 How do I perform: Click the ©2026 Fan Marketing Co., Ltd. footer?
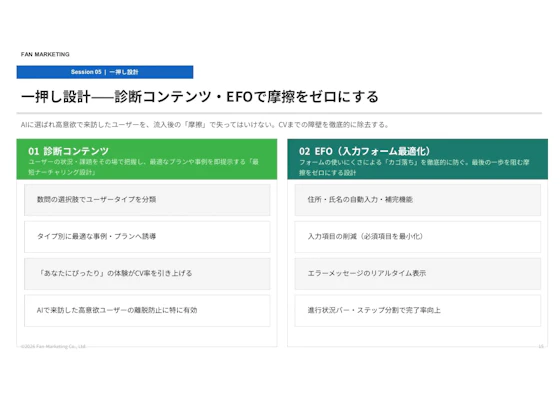(x=53, y=346)
